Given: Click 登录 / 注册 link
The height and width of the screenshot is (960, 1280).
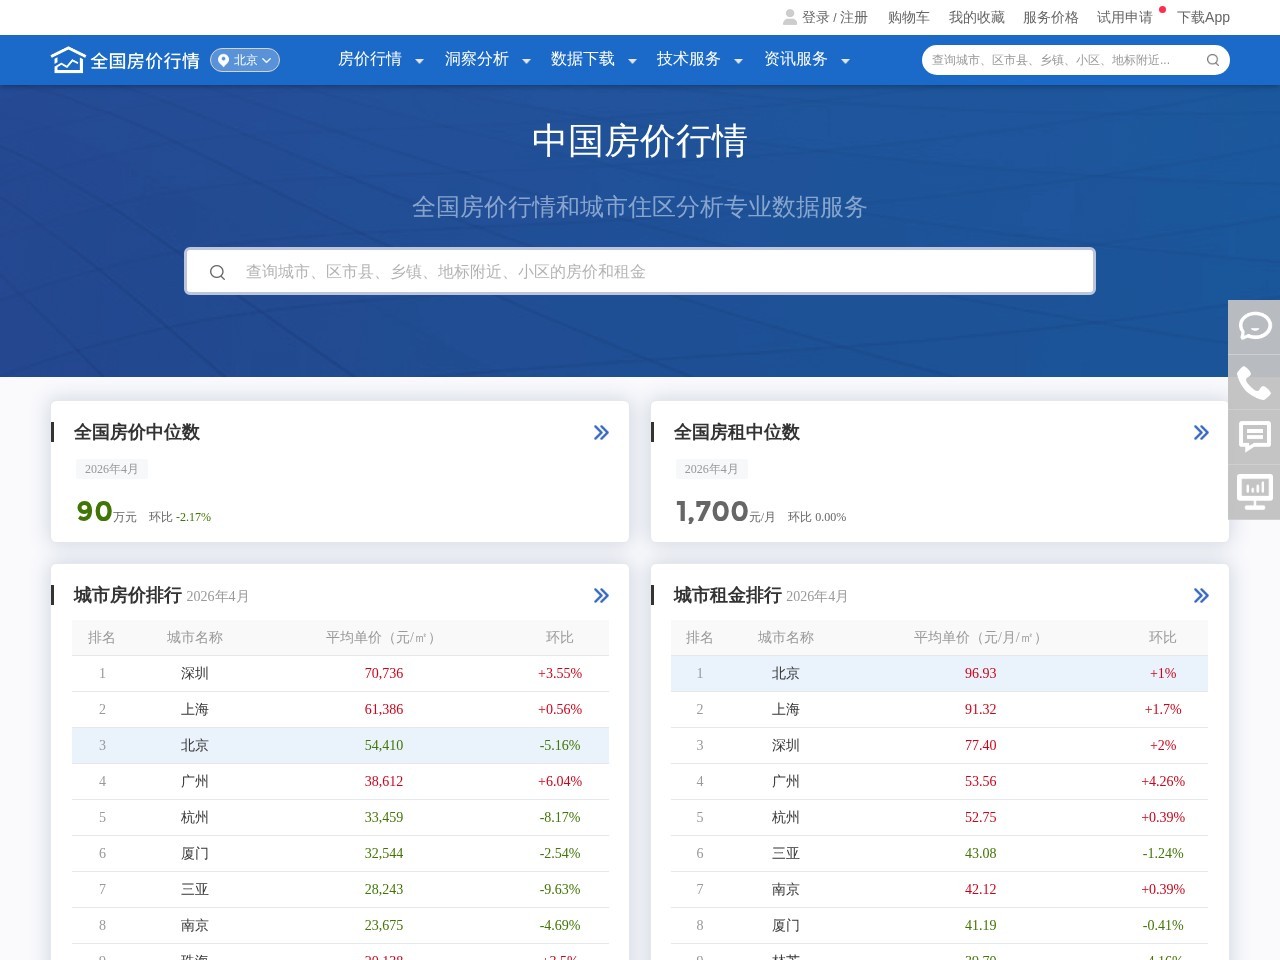Looking at the screenshot, I should 835,17.
